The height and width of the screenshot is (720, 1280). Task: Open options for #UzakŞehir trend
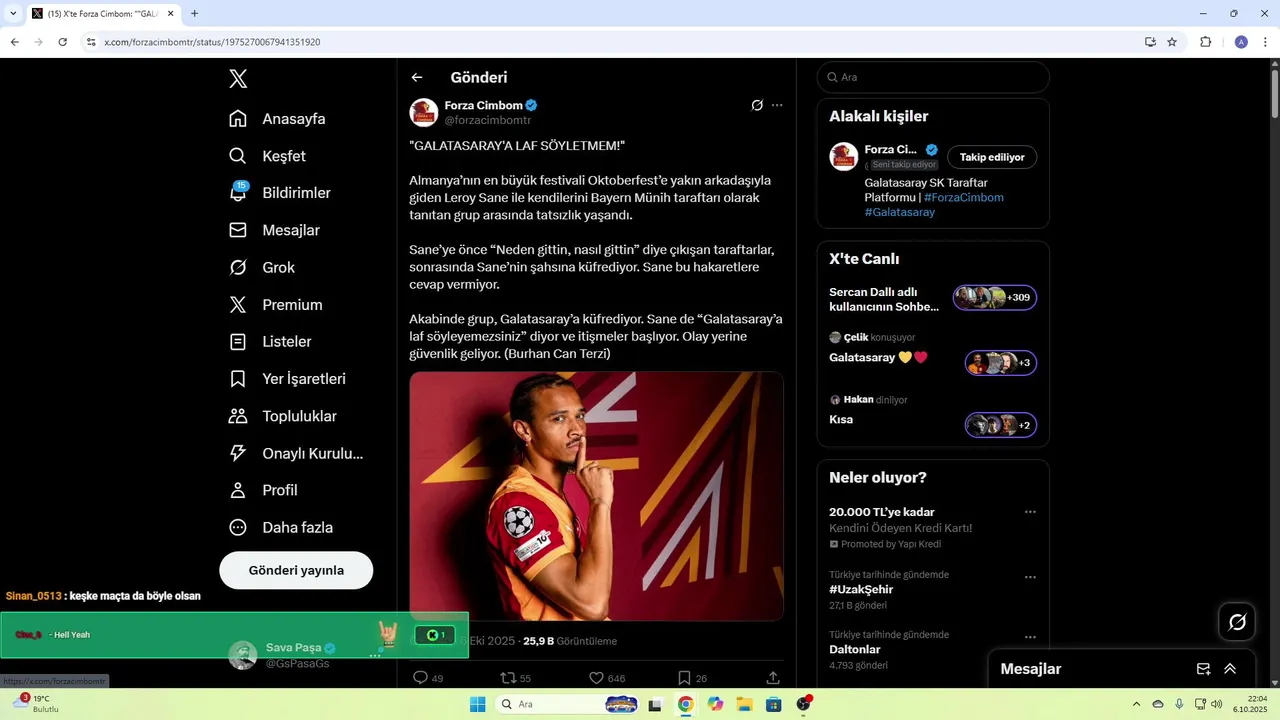[1030, 577]
